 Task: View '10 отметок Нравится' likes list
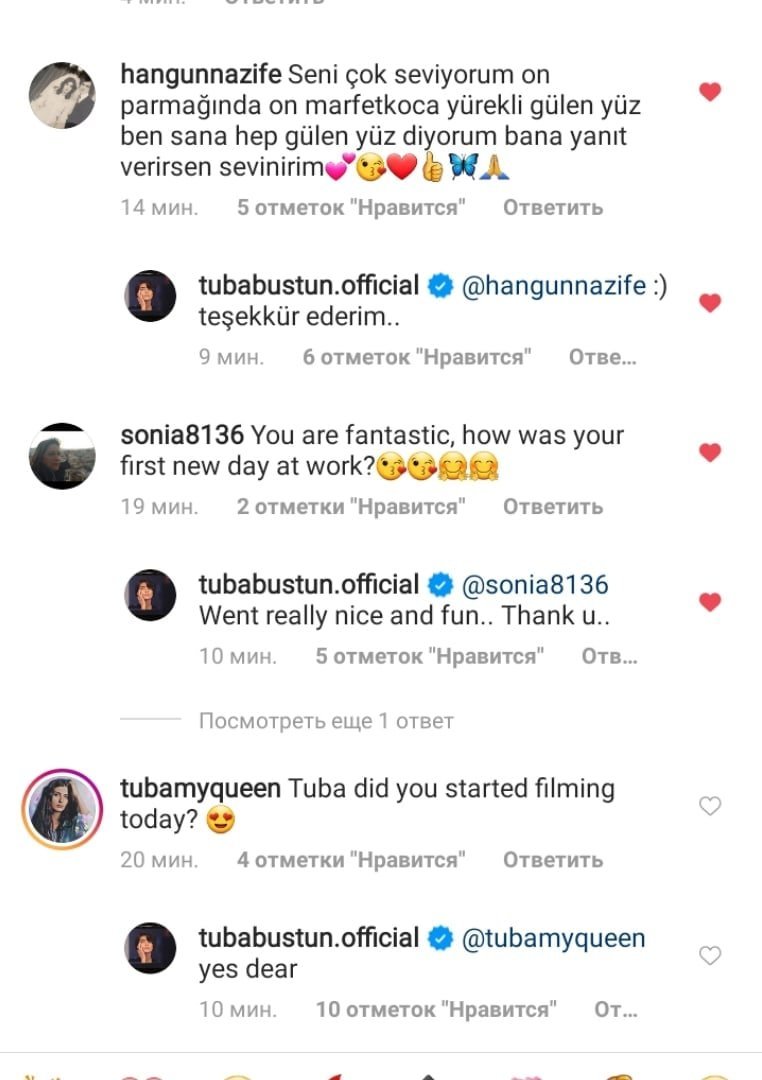tap(435, 1009)
